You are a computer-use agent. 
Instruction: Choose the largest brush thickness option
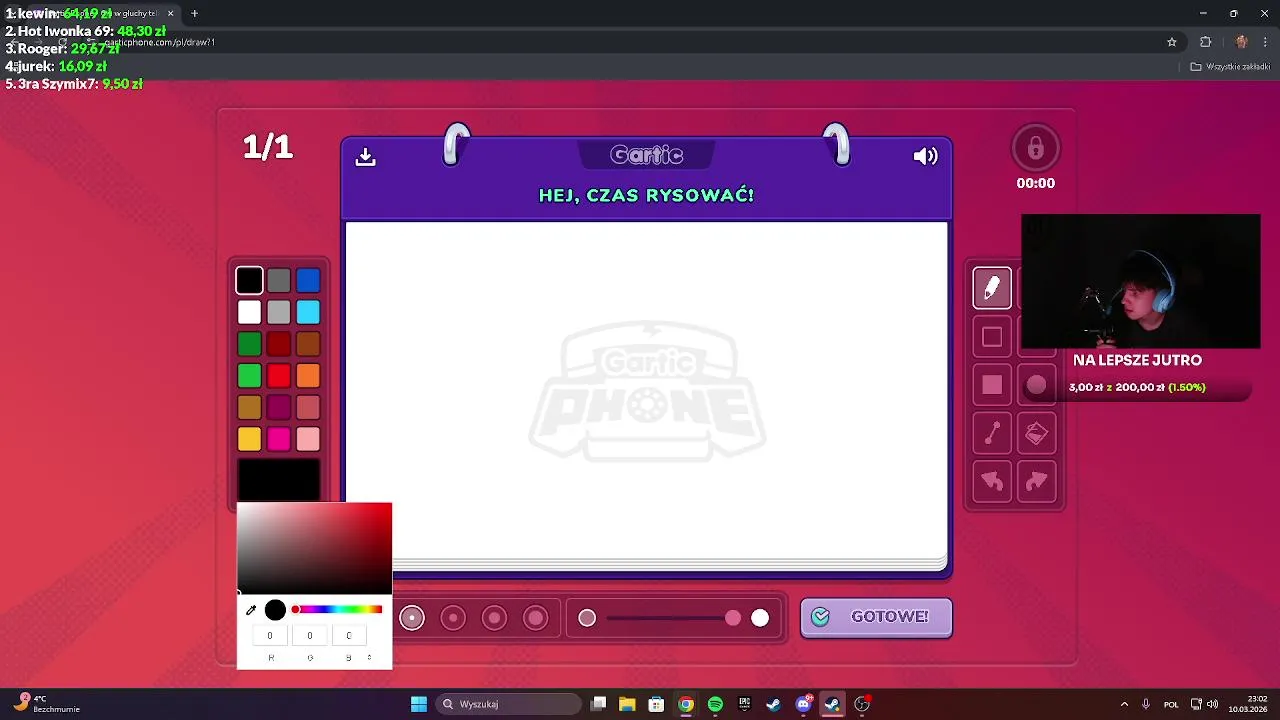[x=536, y=618]
